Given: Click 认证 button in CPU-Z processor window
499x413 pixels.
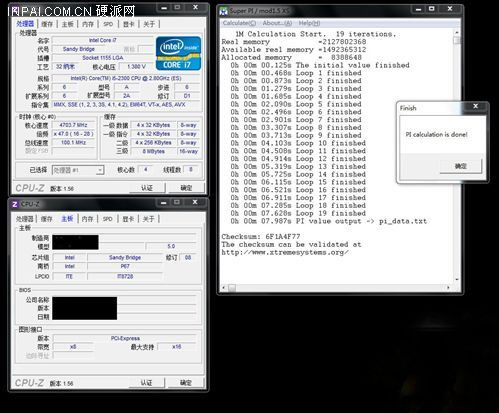Looking at the screenshot, I should point(147,188).
